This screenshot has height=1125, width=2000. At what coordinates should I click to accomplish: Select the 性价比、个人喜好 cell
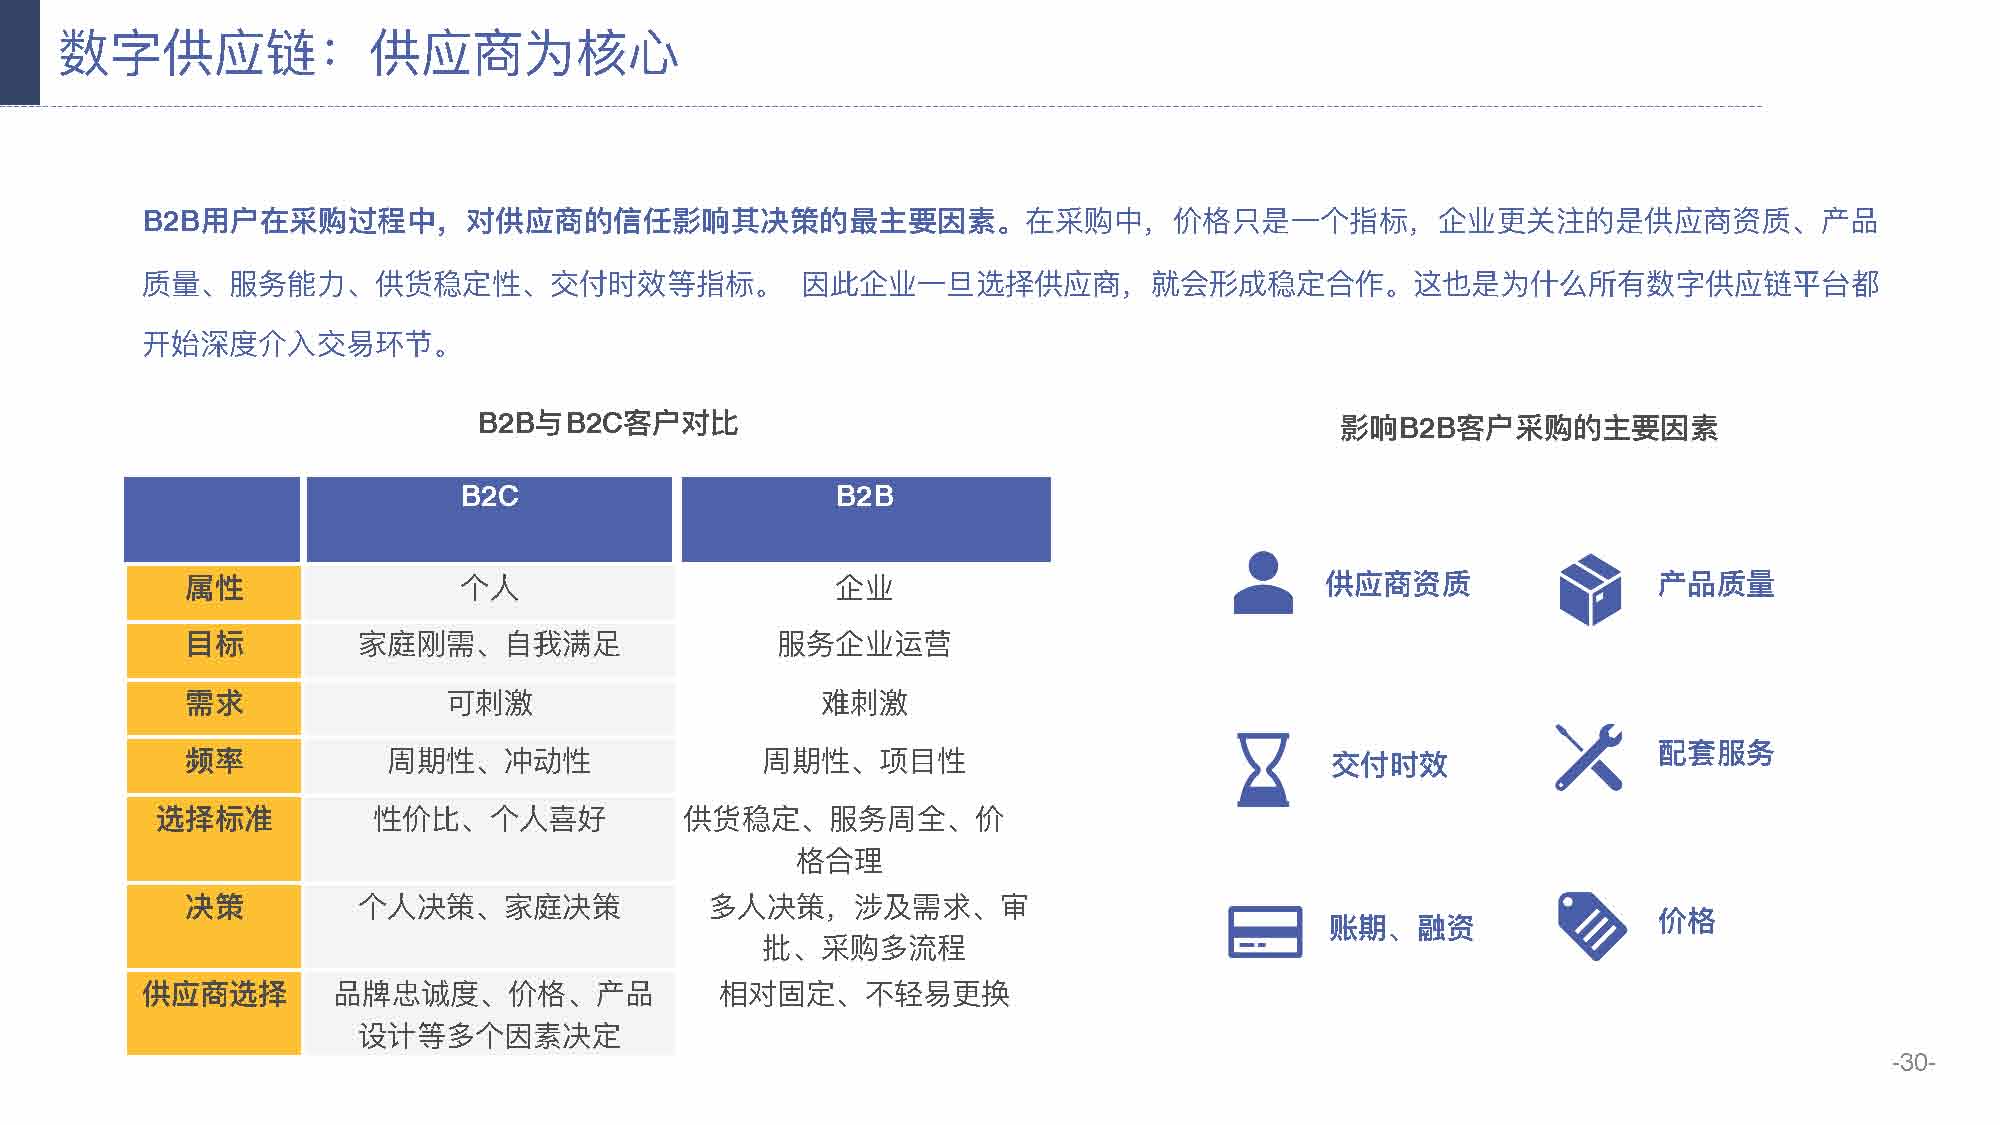489,839
